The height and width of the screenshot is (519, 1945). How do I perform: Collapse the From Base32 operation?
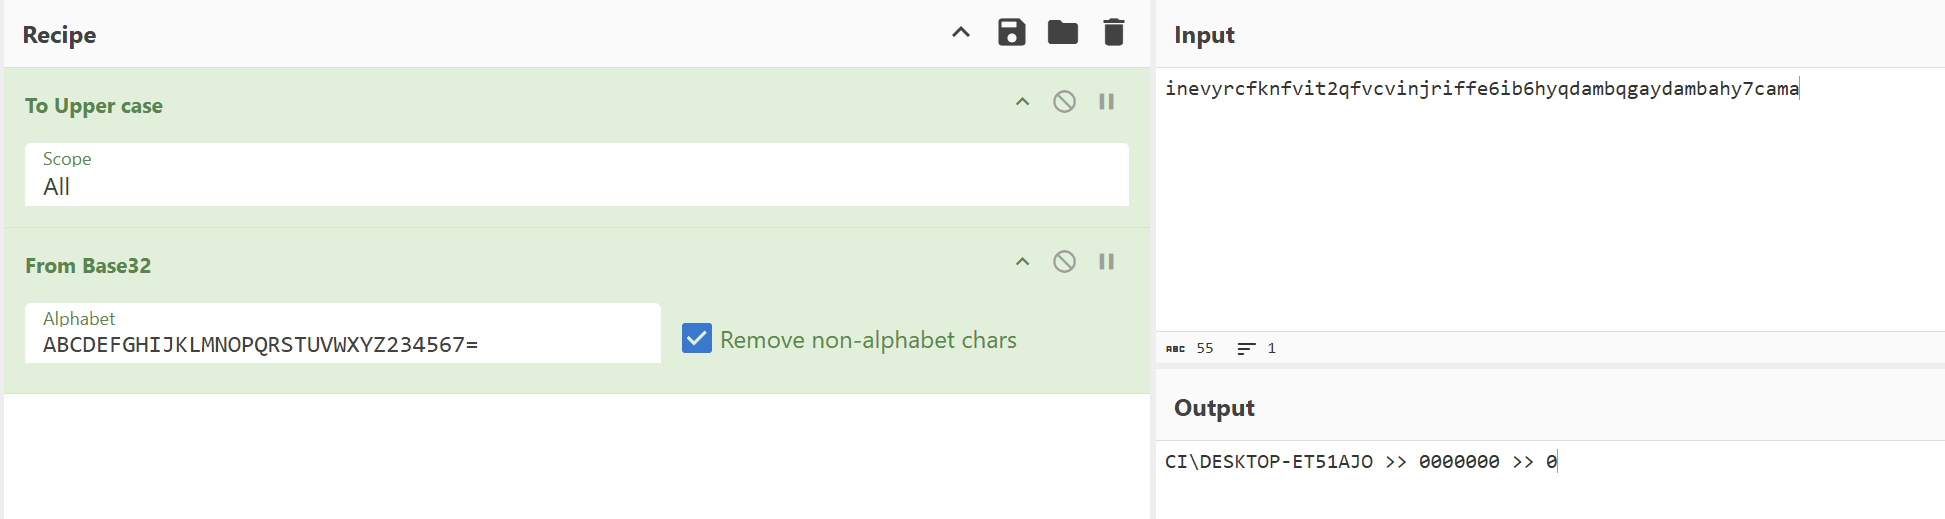pos(1022,262)
